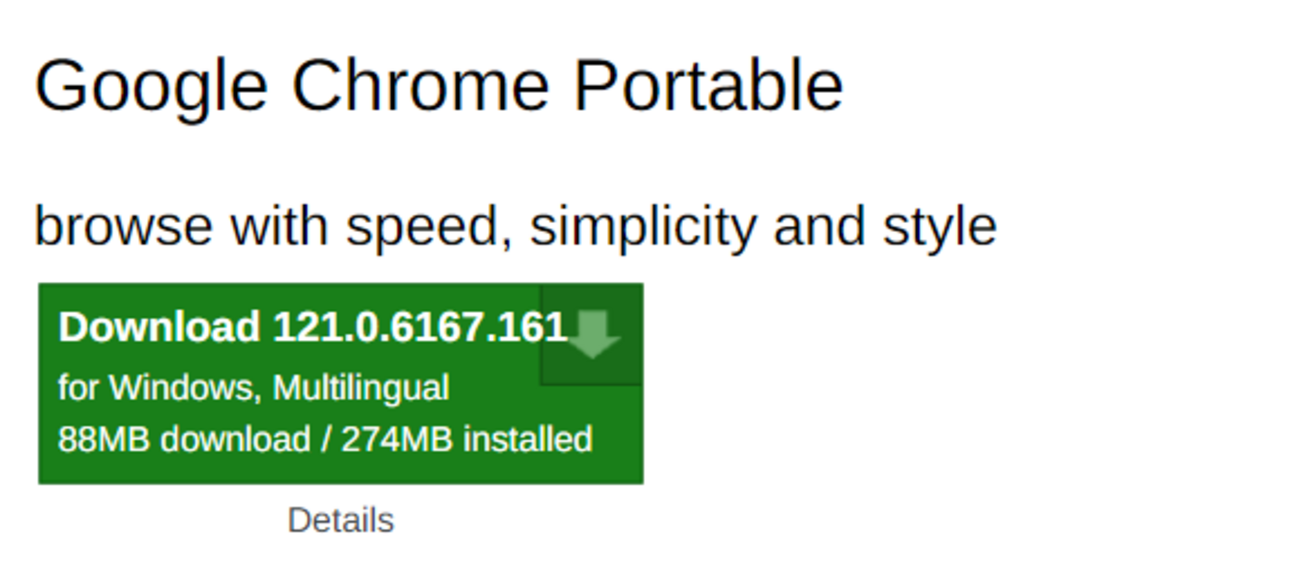Click the word 'Google' in the heading
Viewport: 1299px width, 561px height.
coord(151,86)
